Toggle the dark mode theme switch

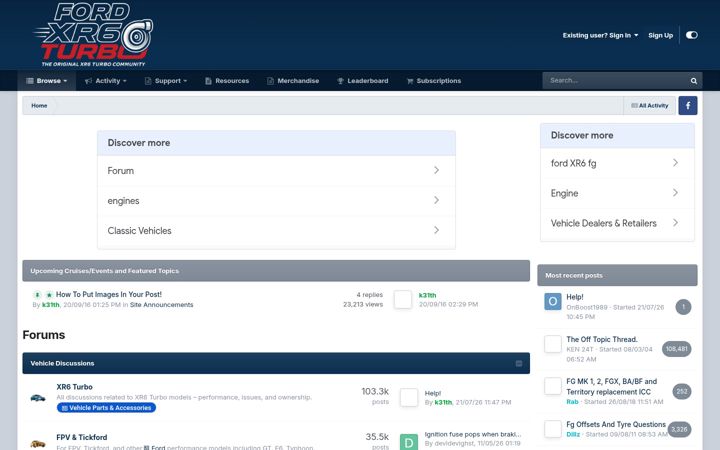click(x=692, y=35)
